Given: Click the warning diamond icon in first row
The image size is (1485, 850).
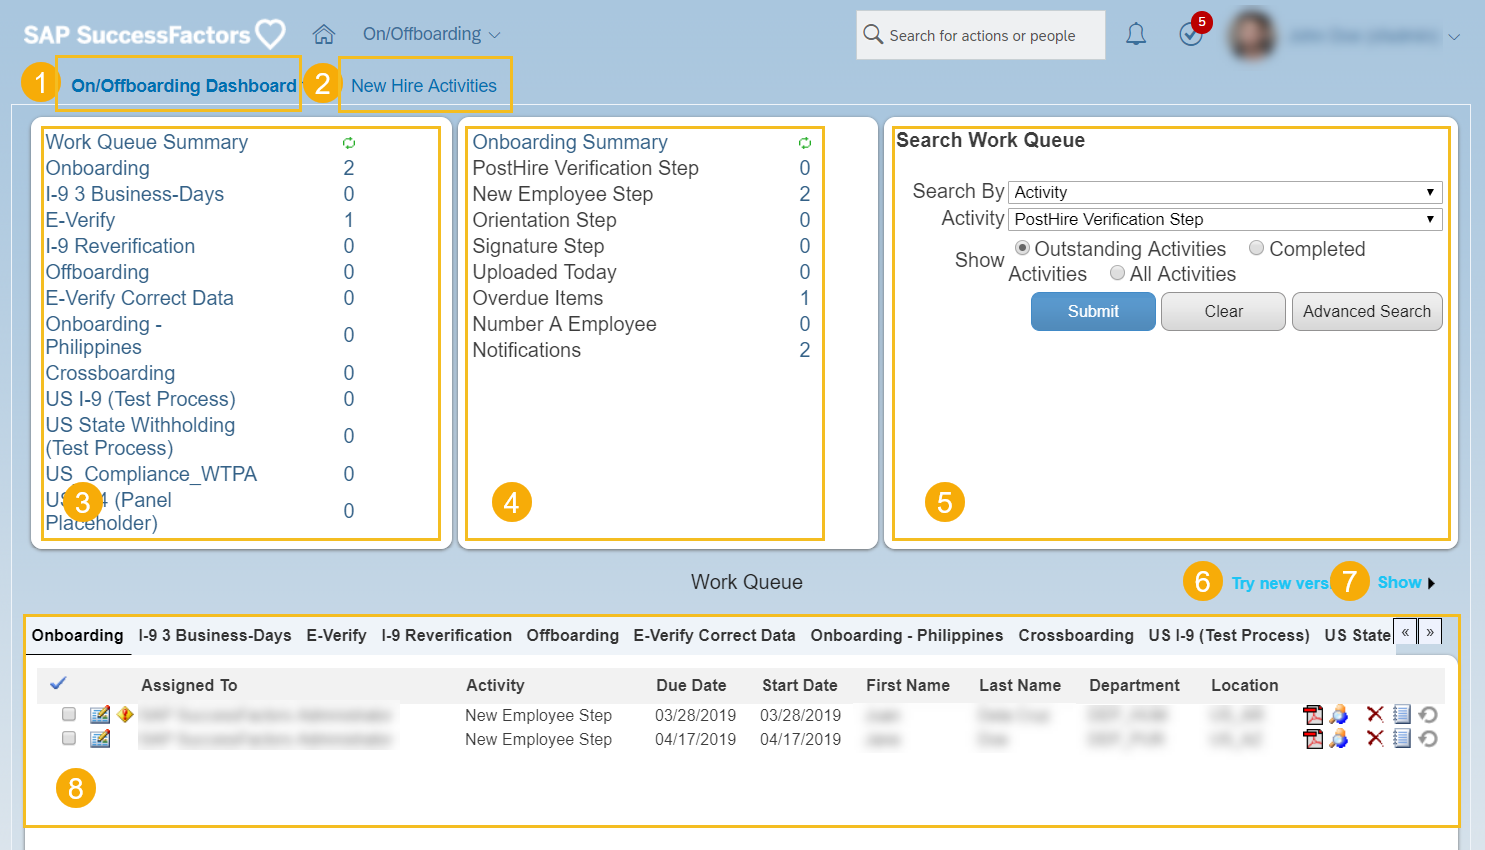Looking at the screenshot, I should pos(125,714).
